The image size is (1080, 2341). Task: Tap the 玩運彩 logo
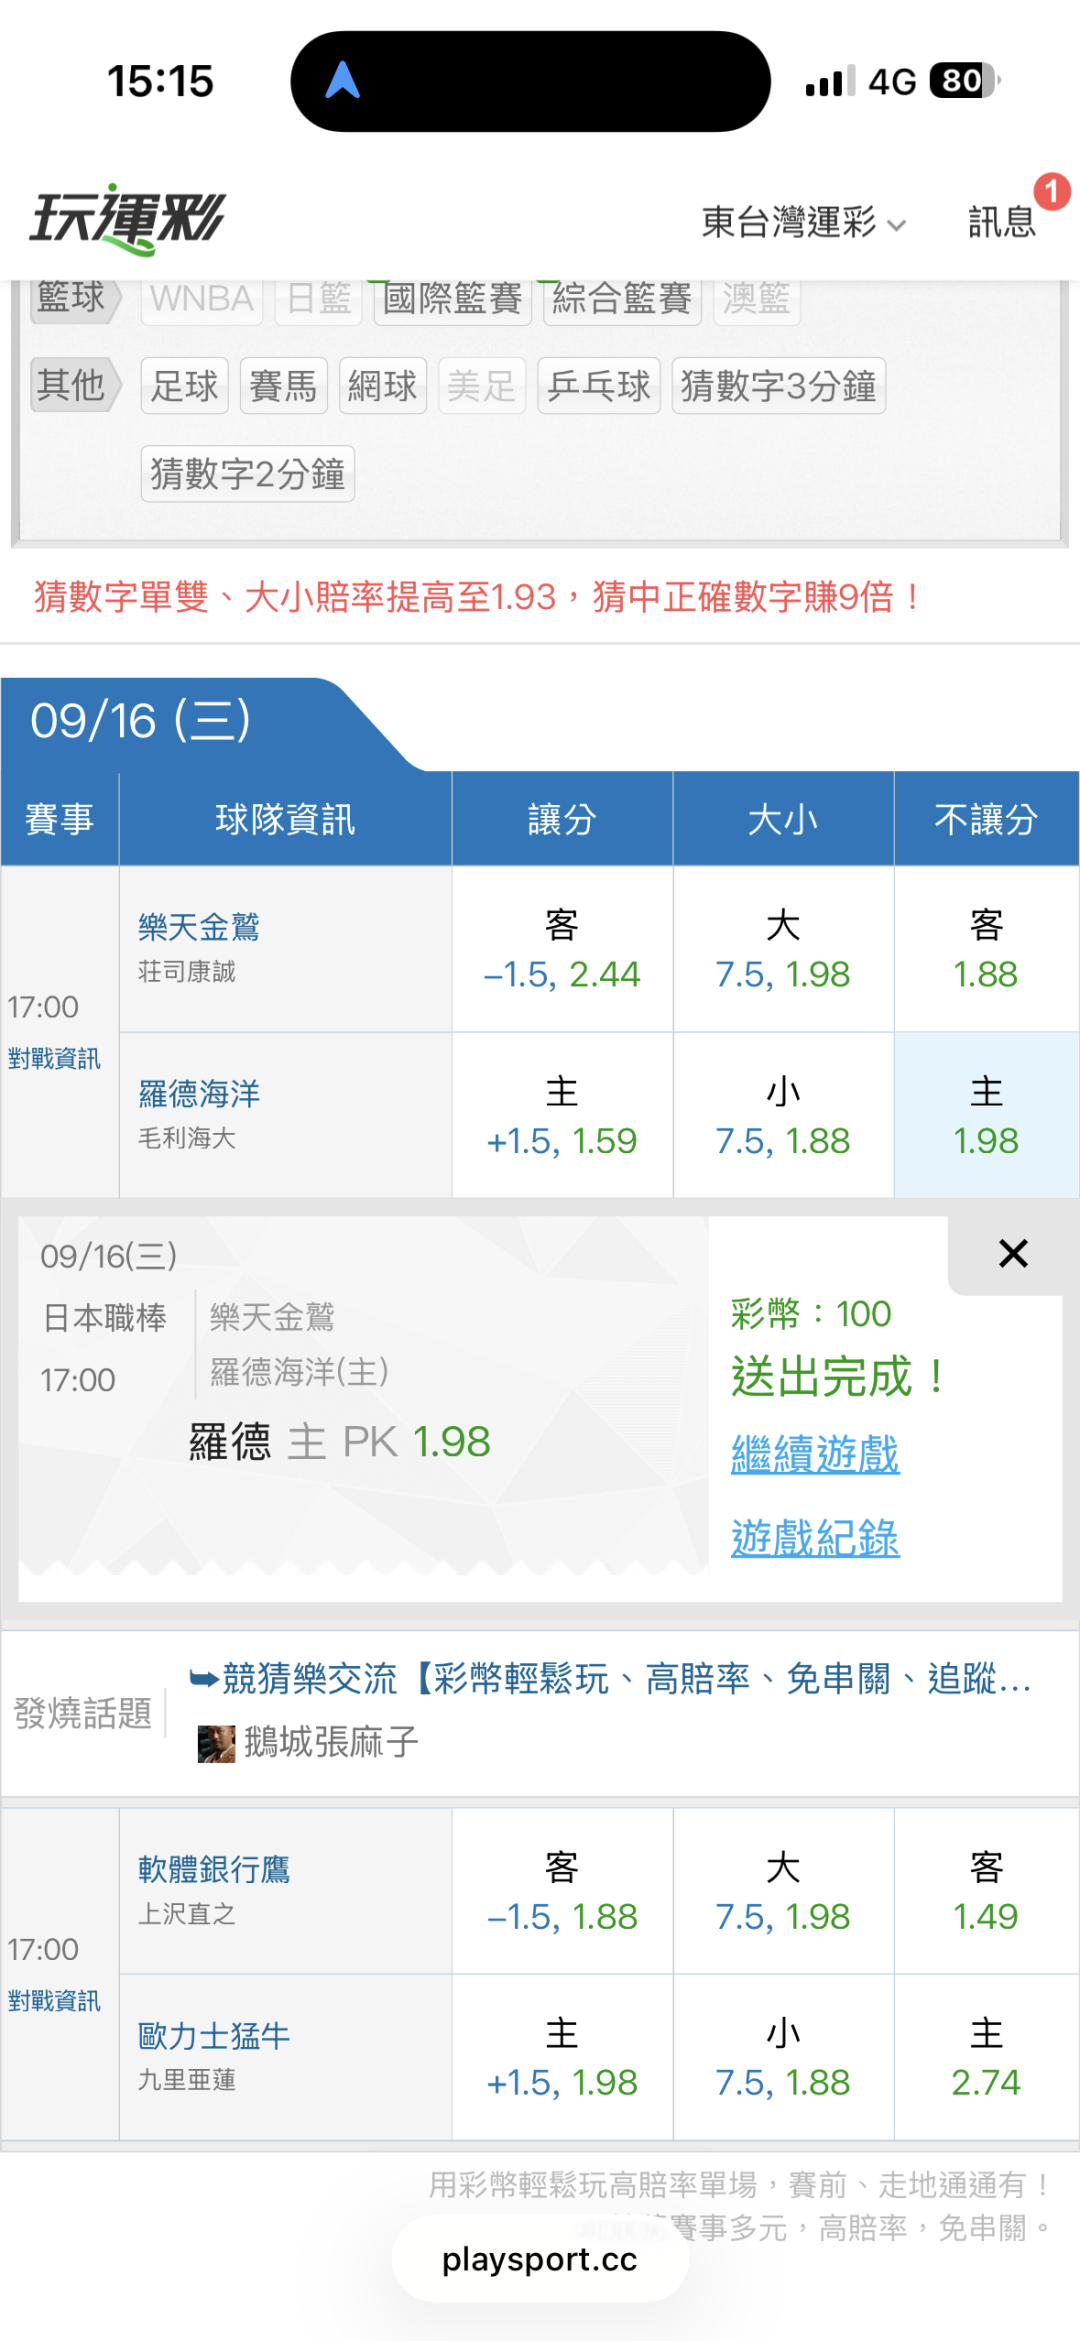point(127,218)
